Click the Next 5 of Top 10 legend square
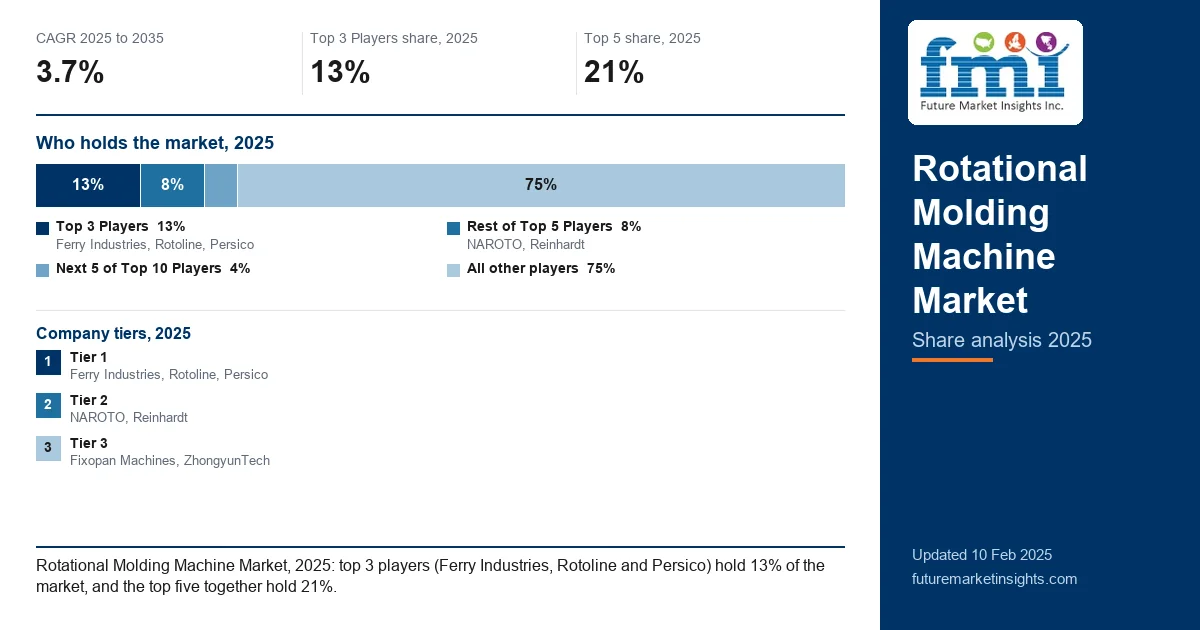The height and width of the screenshot is (630, 1200). click(42, 270)
